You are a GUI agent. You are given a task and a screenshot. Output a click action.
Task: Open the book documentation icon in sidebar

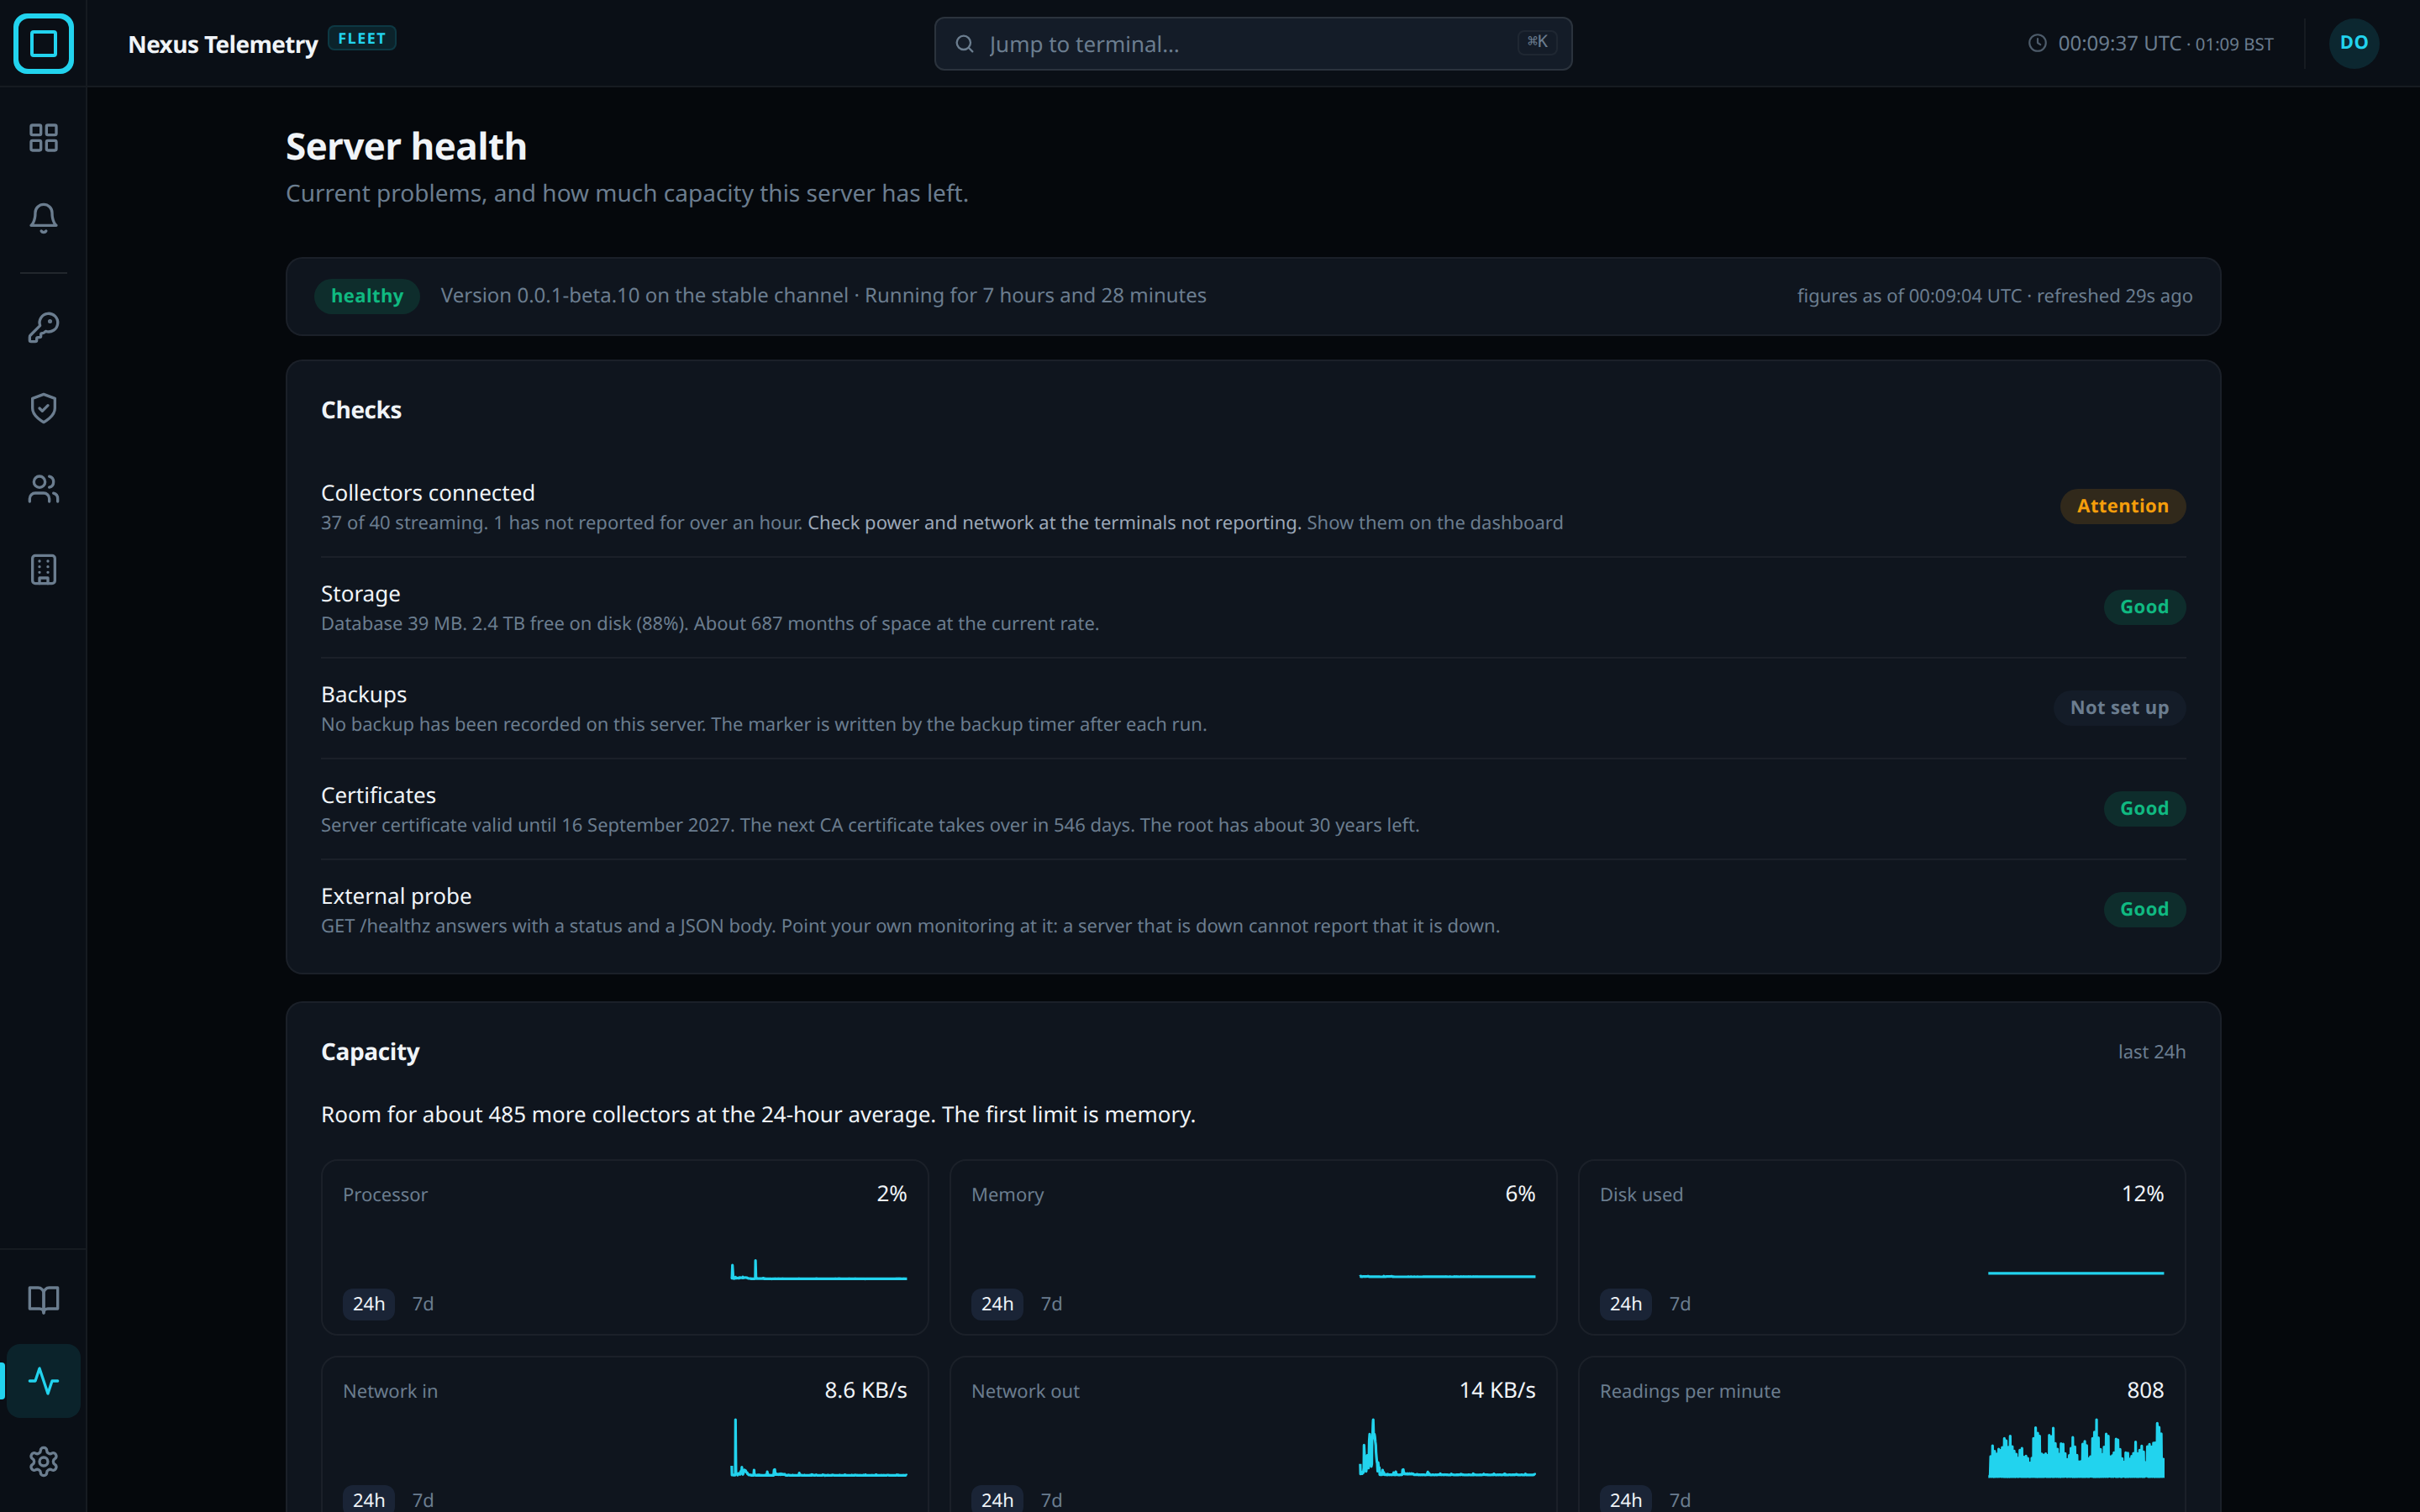pos(43,1299)
